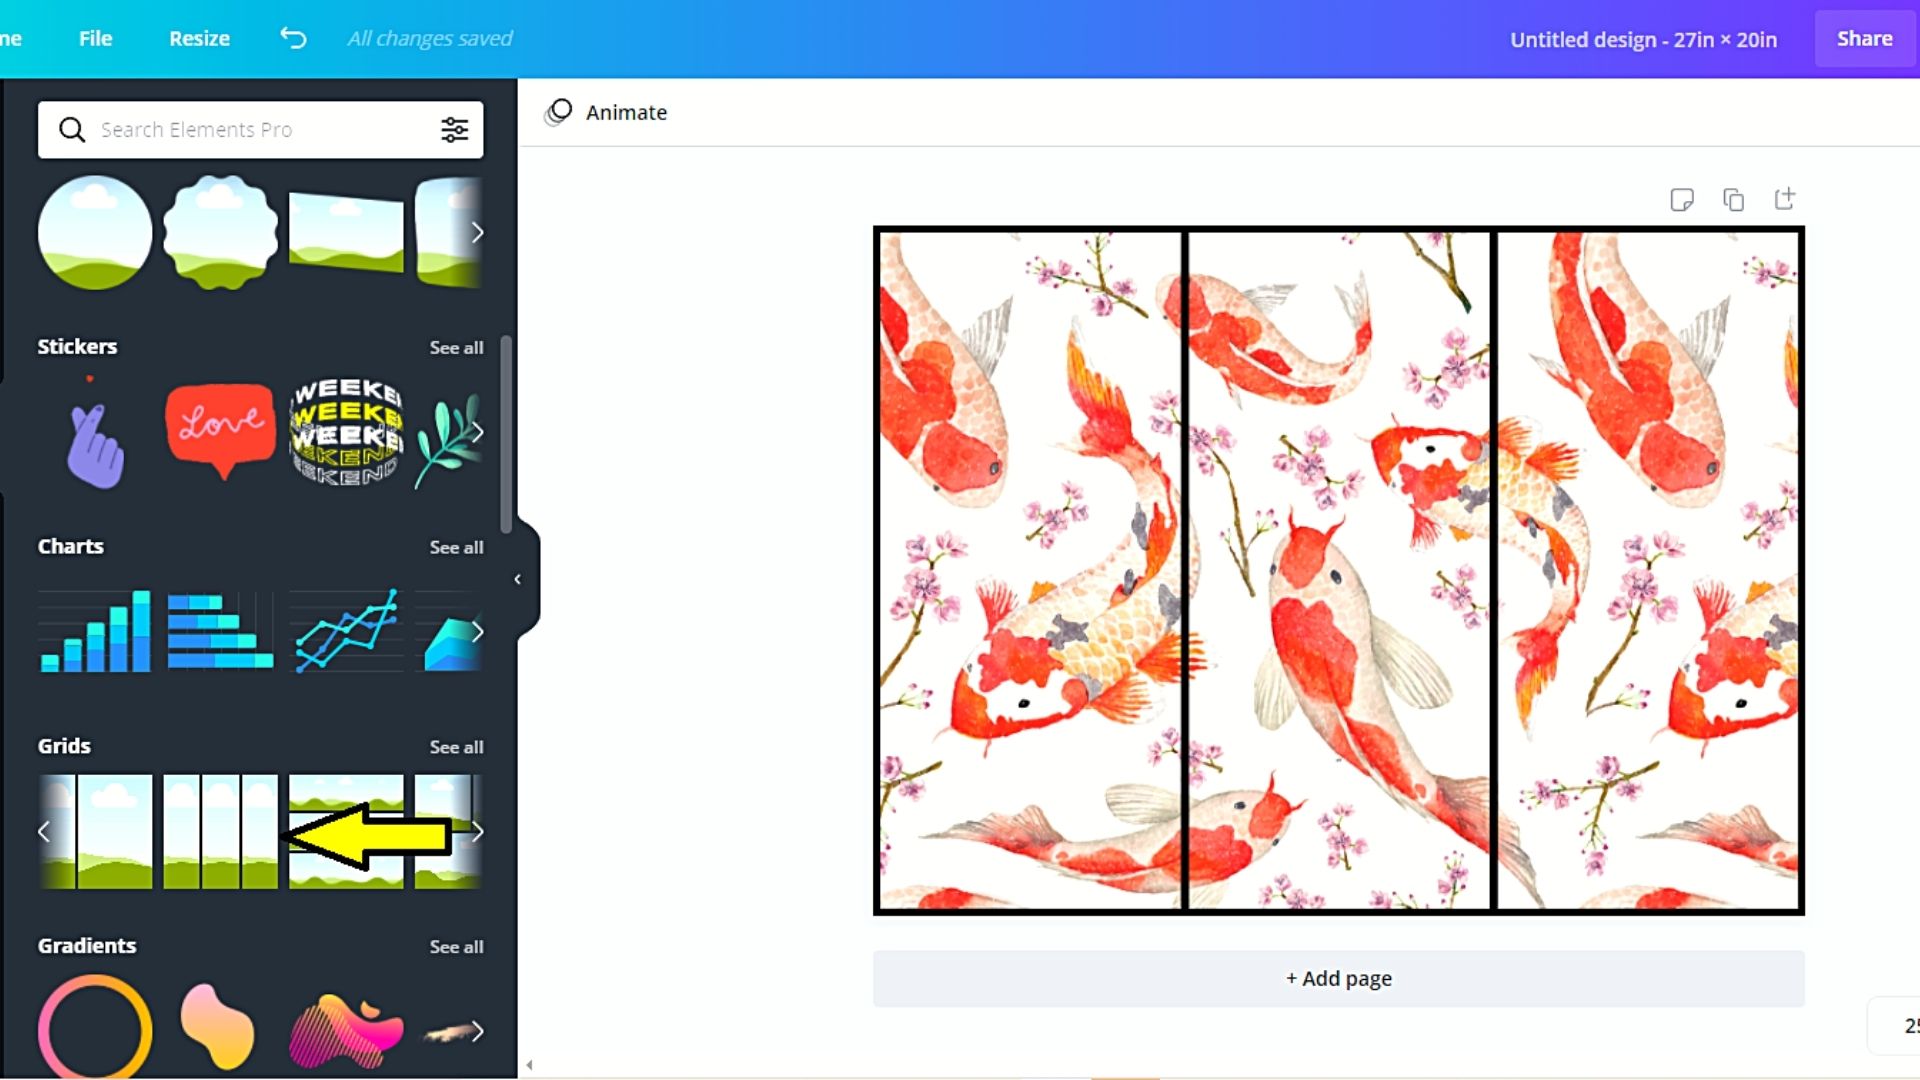
Task: Click the search magnifier icon
Action: click(x=72, y=129)
